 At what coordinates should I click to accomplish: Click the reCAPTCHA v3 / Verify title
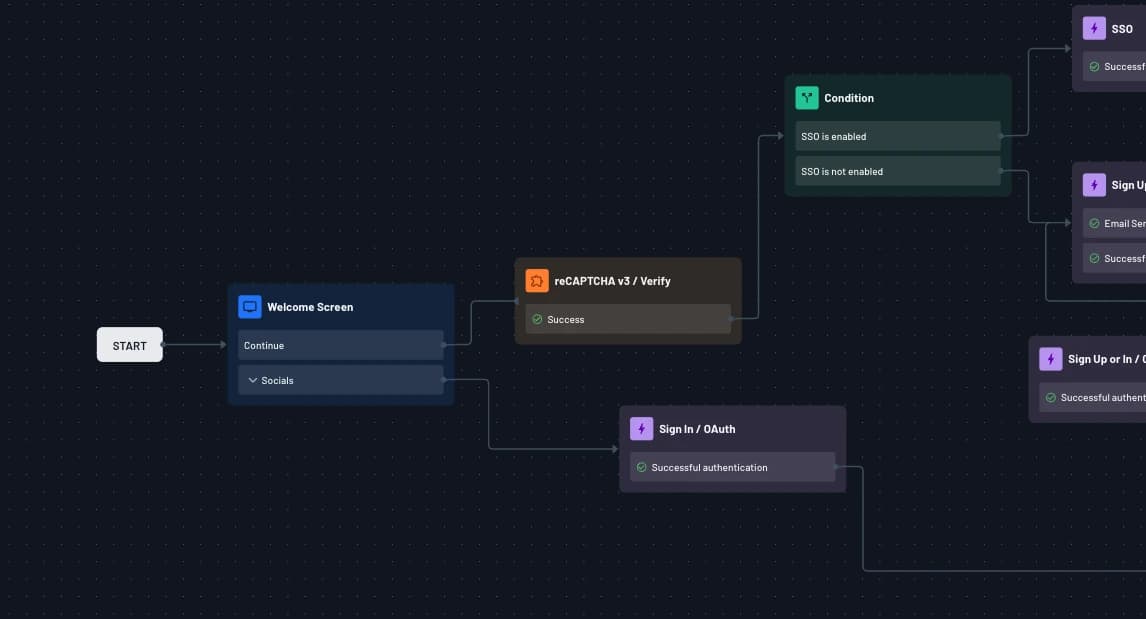click(x=612, y=281)
